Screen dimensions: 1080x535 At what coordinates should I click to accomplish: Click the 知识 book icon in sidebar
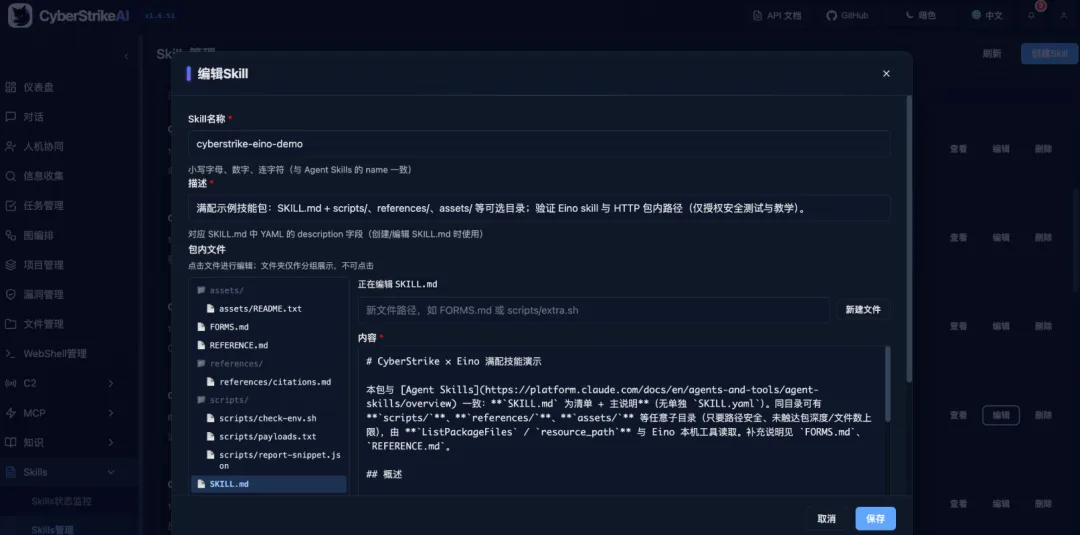tap(10, 442)
